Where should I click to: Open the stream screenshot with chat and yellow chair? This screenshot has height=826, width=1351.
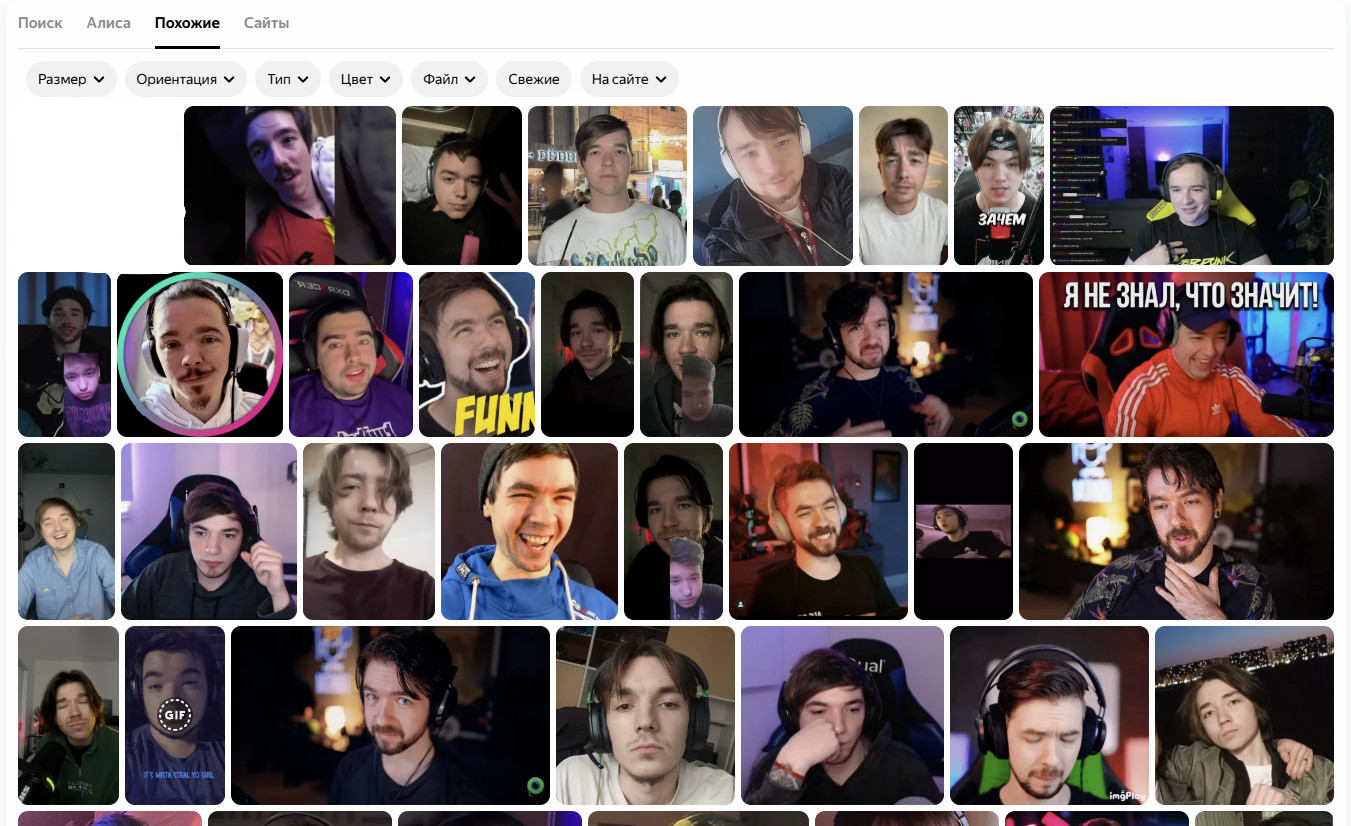(x=1192, y=185)
